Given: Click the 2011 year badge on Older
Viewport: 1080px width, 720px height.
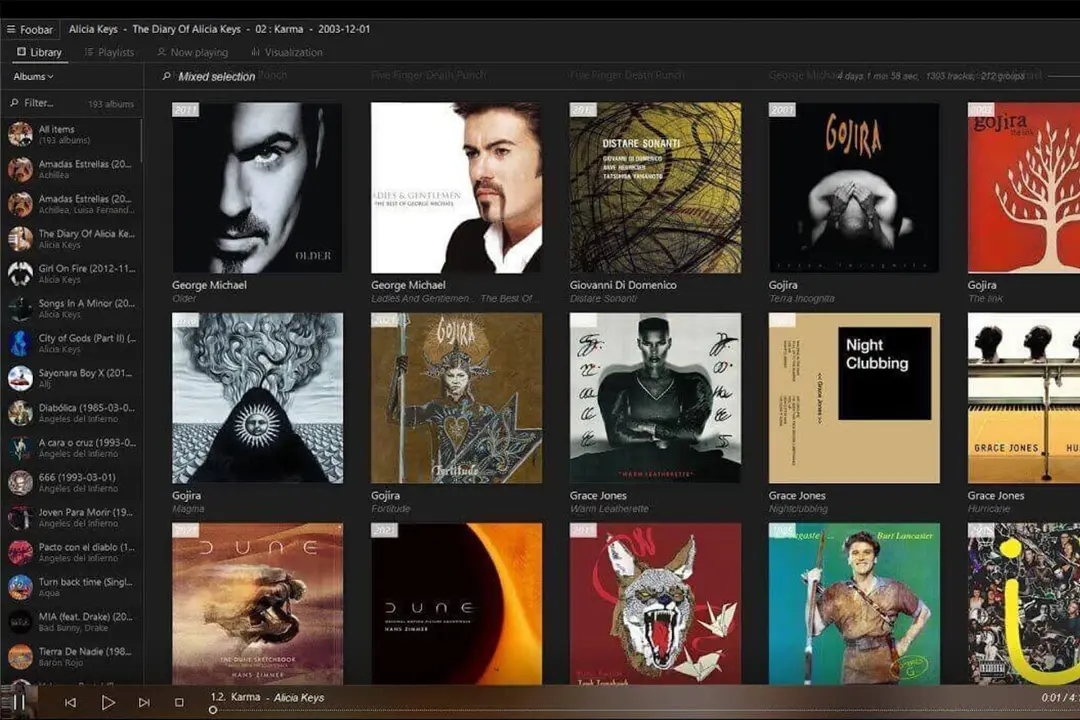Looking at the screenshot, I should pos(185,110).
